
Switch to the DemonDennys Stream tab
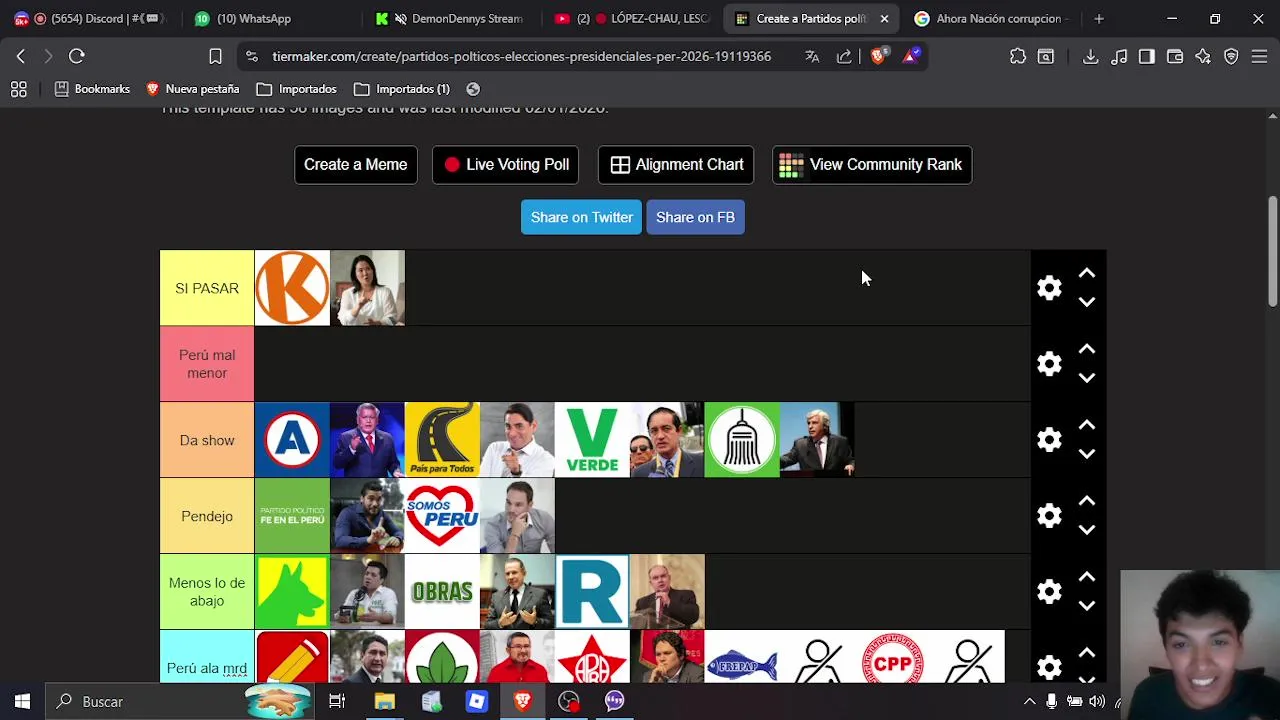coord(450,18)
